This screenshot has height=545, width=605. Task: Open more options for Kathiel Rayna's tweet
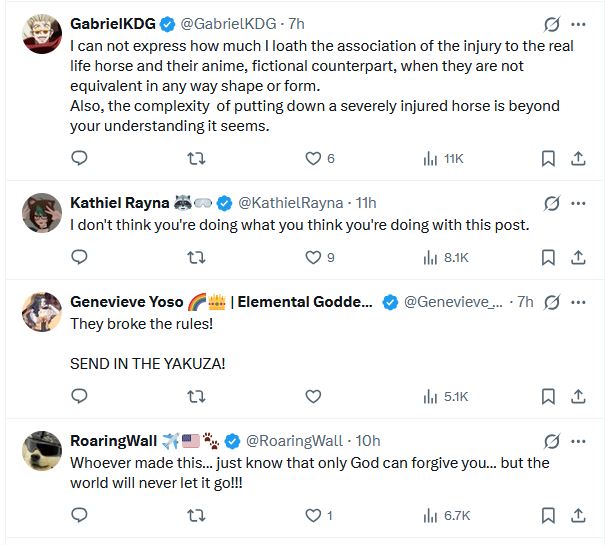point(578,202)
